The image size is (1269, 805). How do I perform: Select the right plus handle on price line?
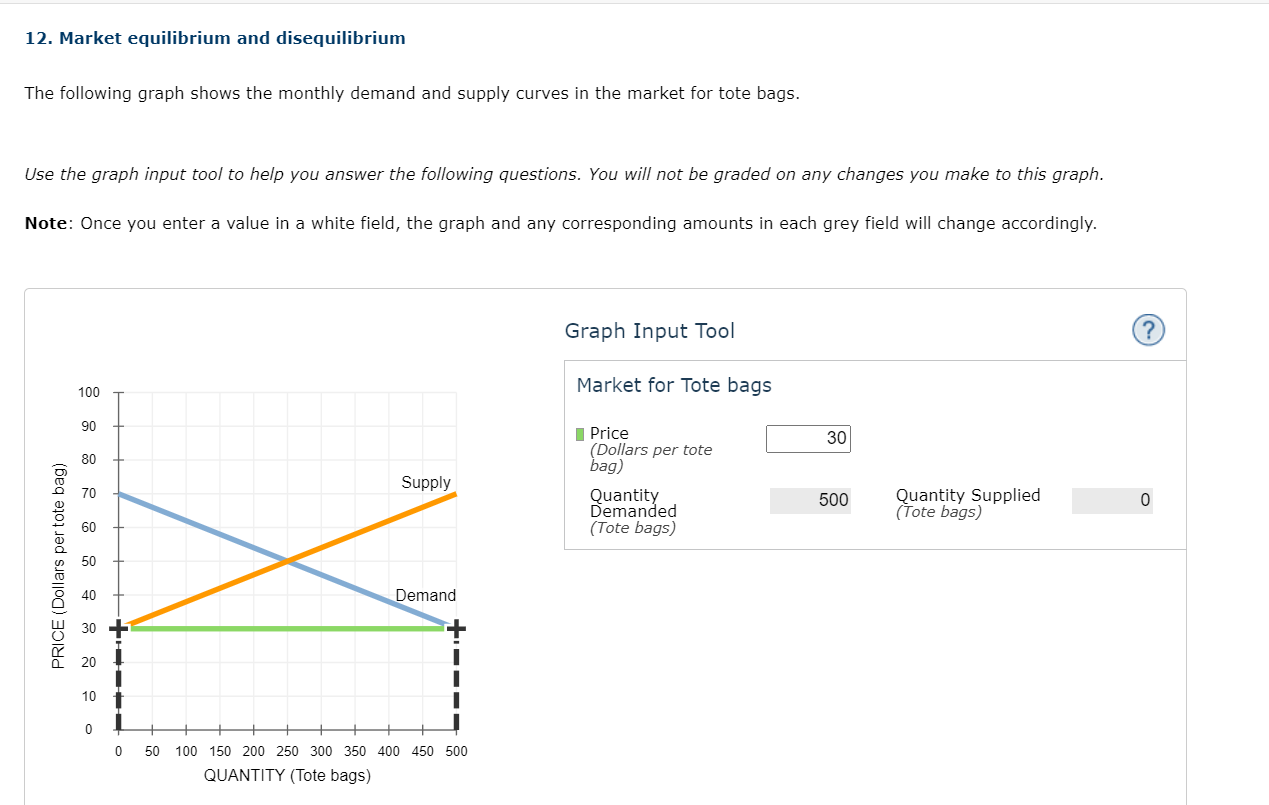pos(456,628)
